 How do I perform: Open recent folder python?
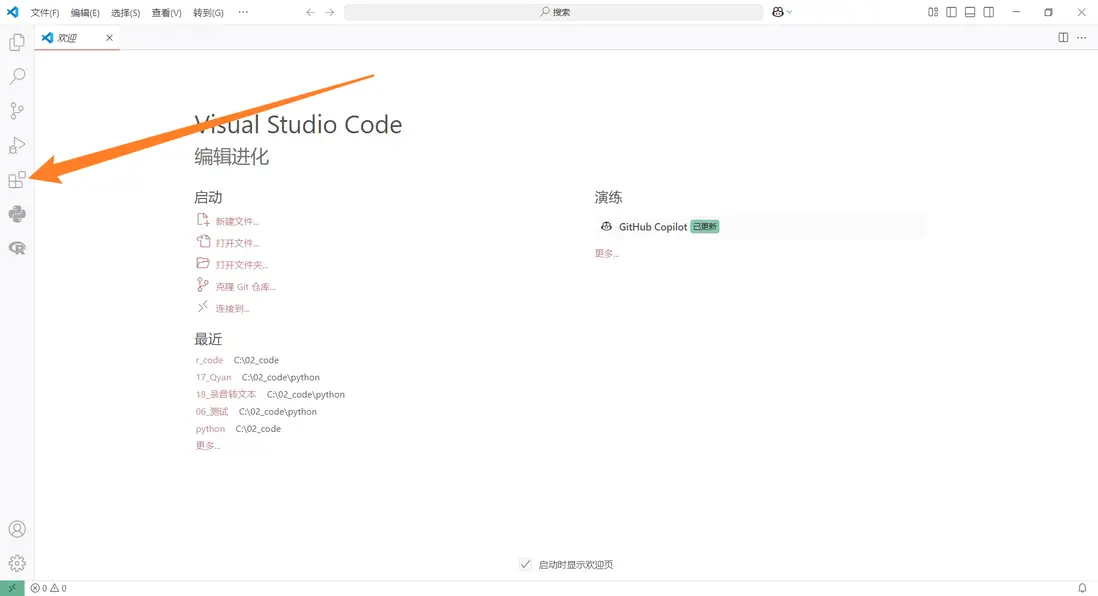coord(210,429)
